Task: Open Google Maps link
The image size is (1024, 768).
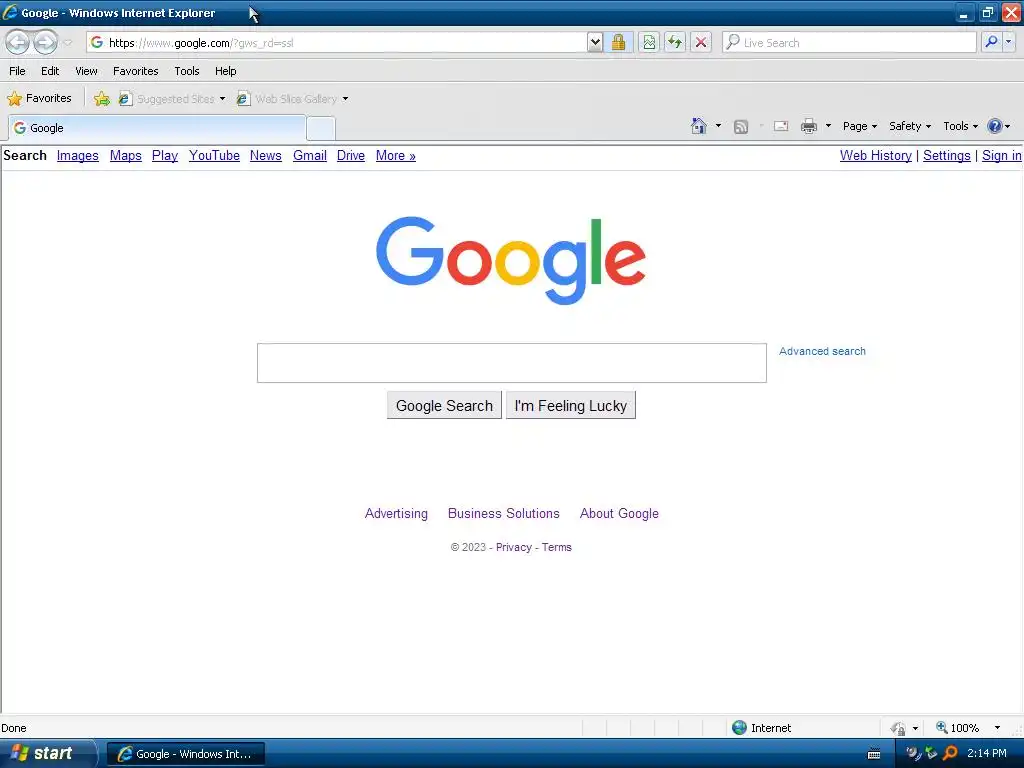Action: [x=125, y=155]
